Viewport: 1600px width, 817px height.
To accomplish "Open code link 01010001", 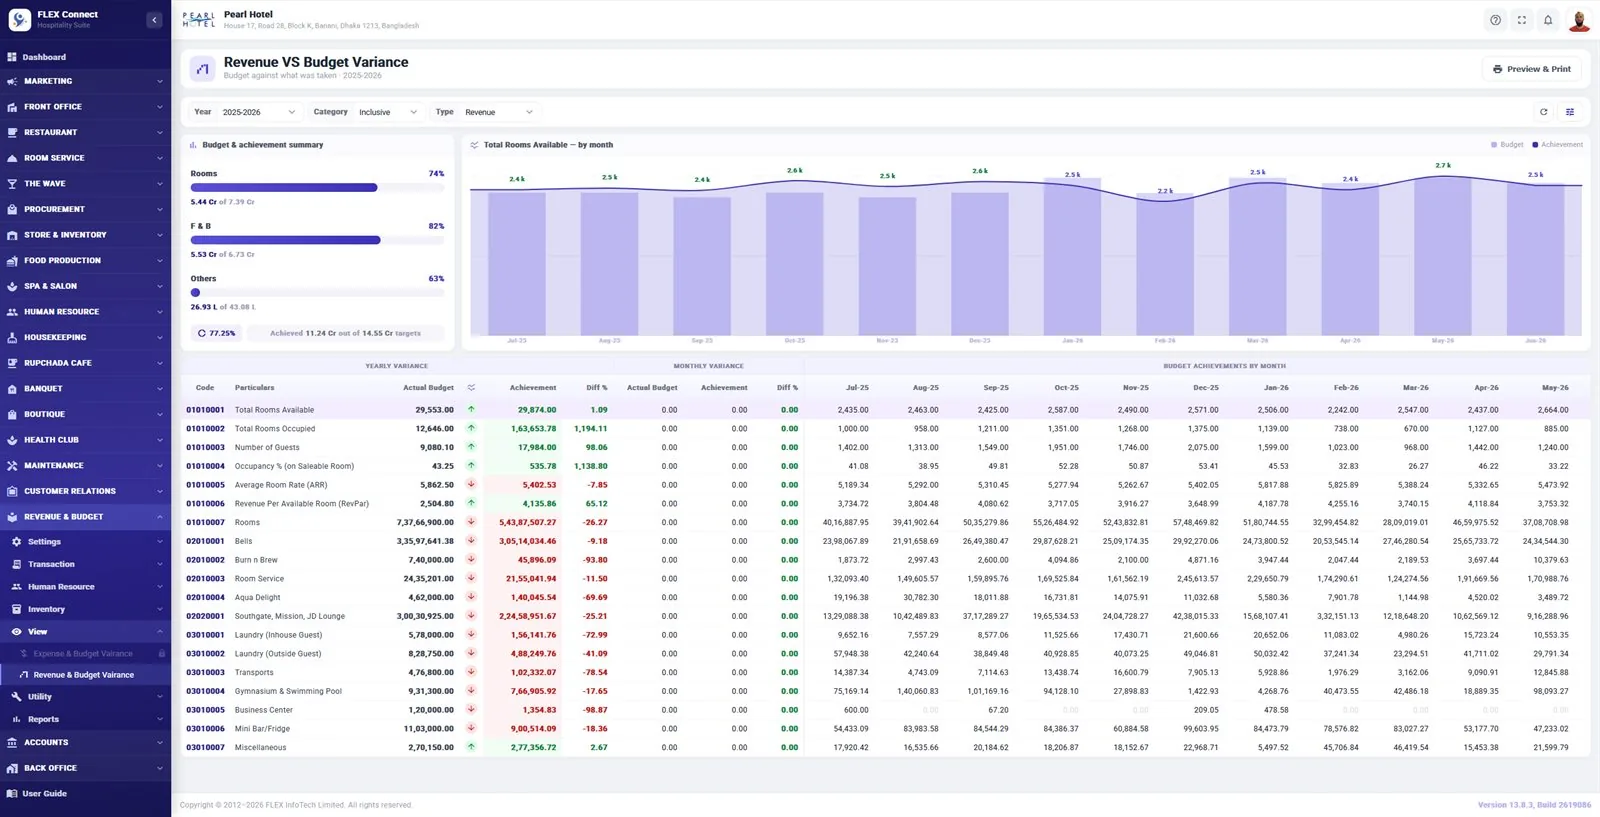I will 205,410.
